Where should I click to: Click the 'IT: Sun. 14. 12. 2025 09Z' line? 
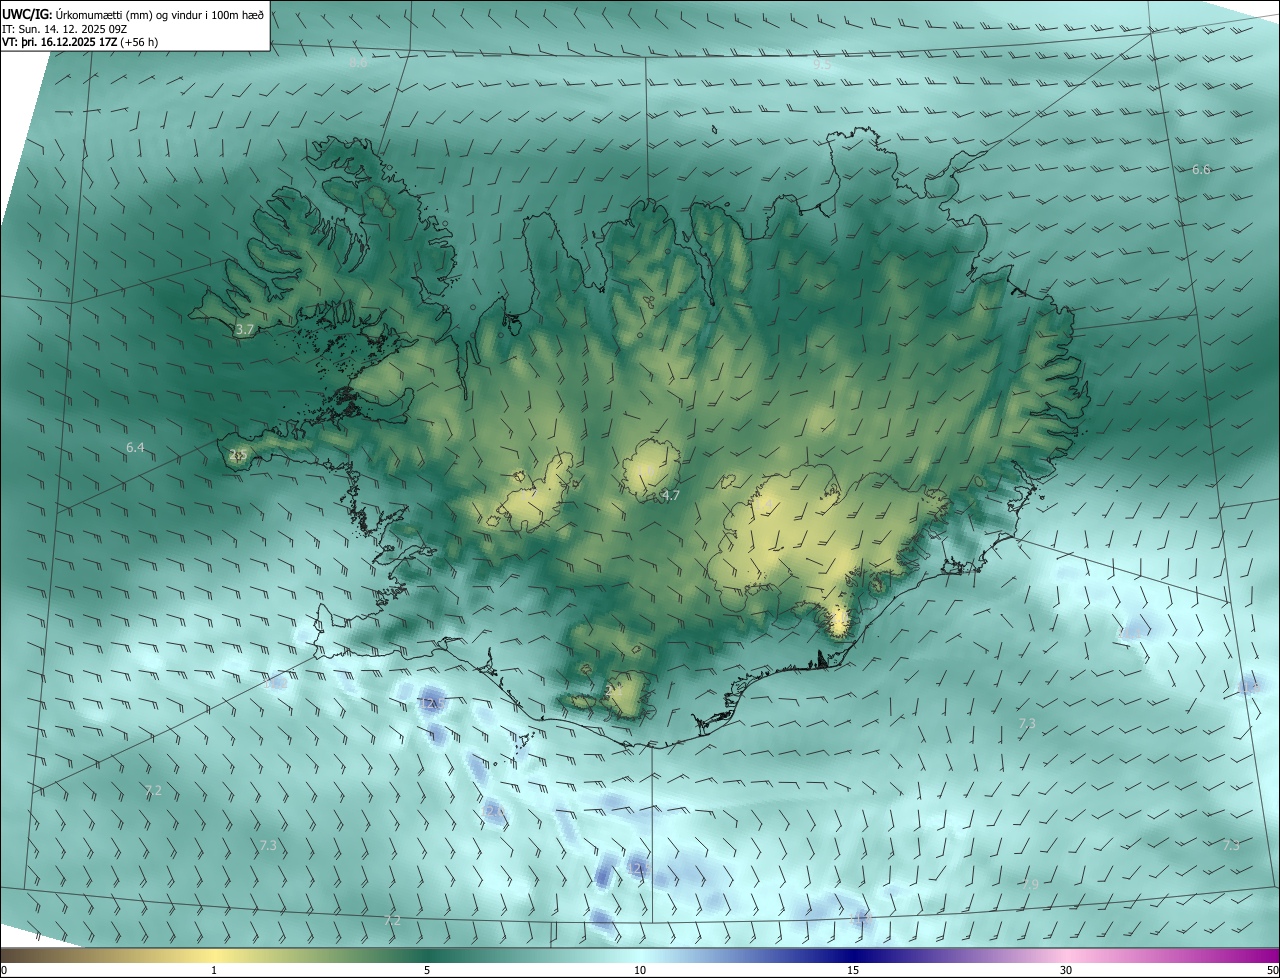(65, 29)
